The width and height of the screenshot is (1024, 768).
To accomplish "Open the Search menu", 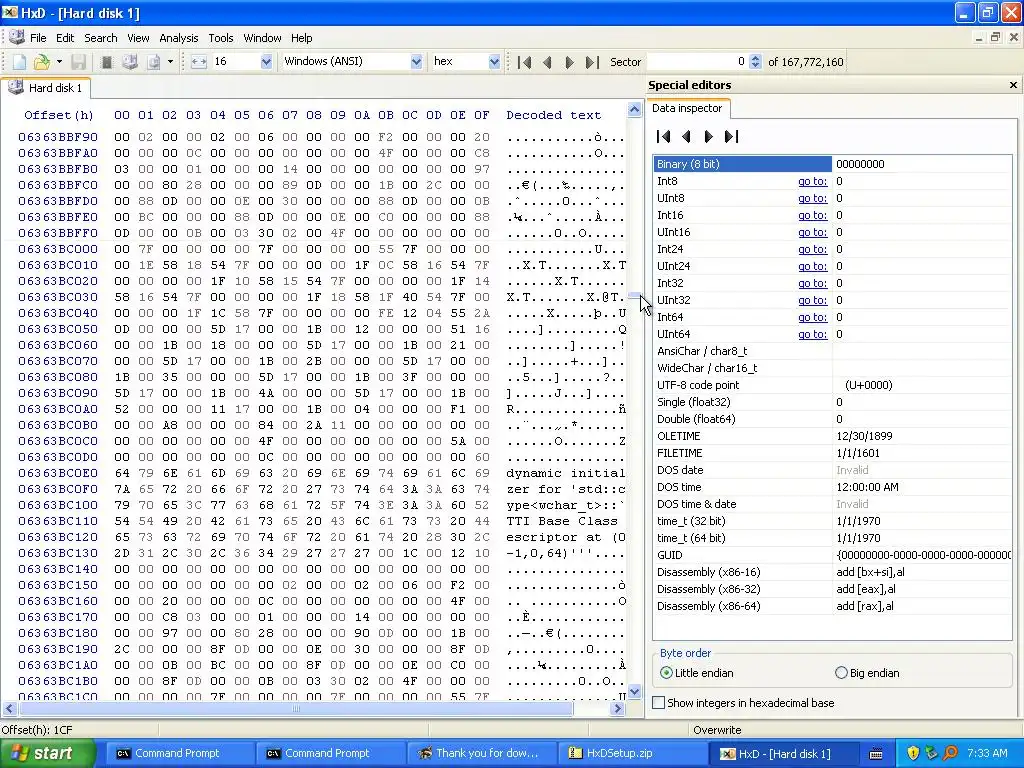I will tap(101, 38).
